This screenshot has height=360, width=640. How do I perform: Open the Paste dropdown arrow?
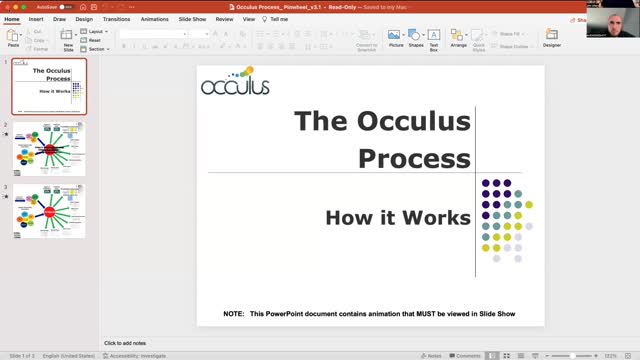click(21, 35)
